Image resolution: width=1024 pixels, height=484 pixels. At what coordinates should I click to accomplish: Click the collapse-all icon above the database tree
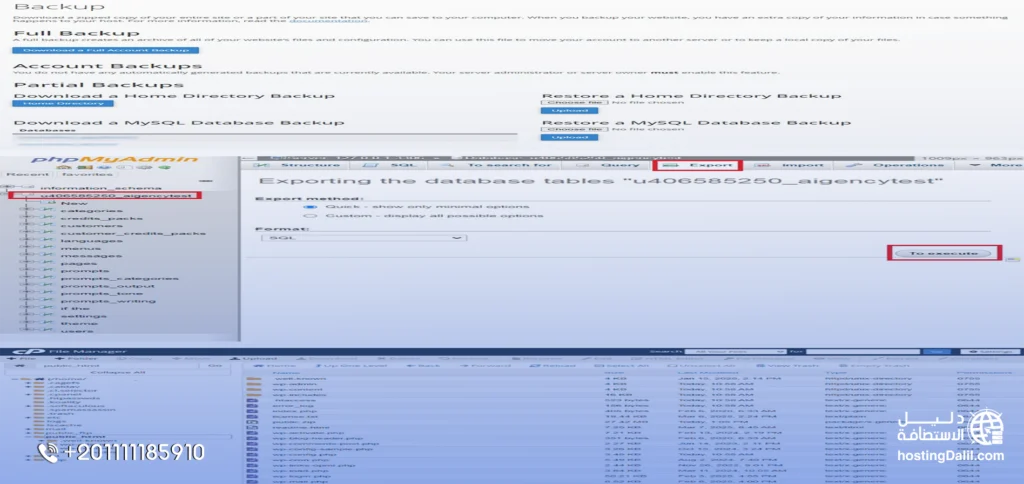point(205,181)
